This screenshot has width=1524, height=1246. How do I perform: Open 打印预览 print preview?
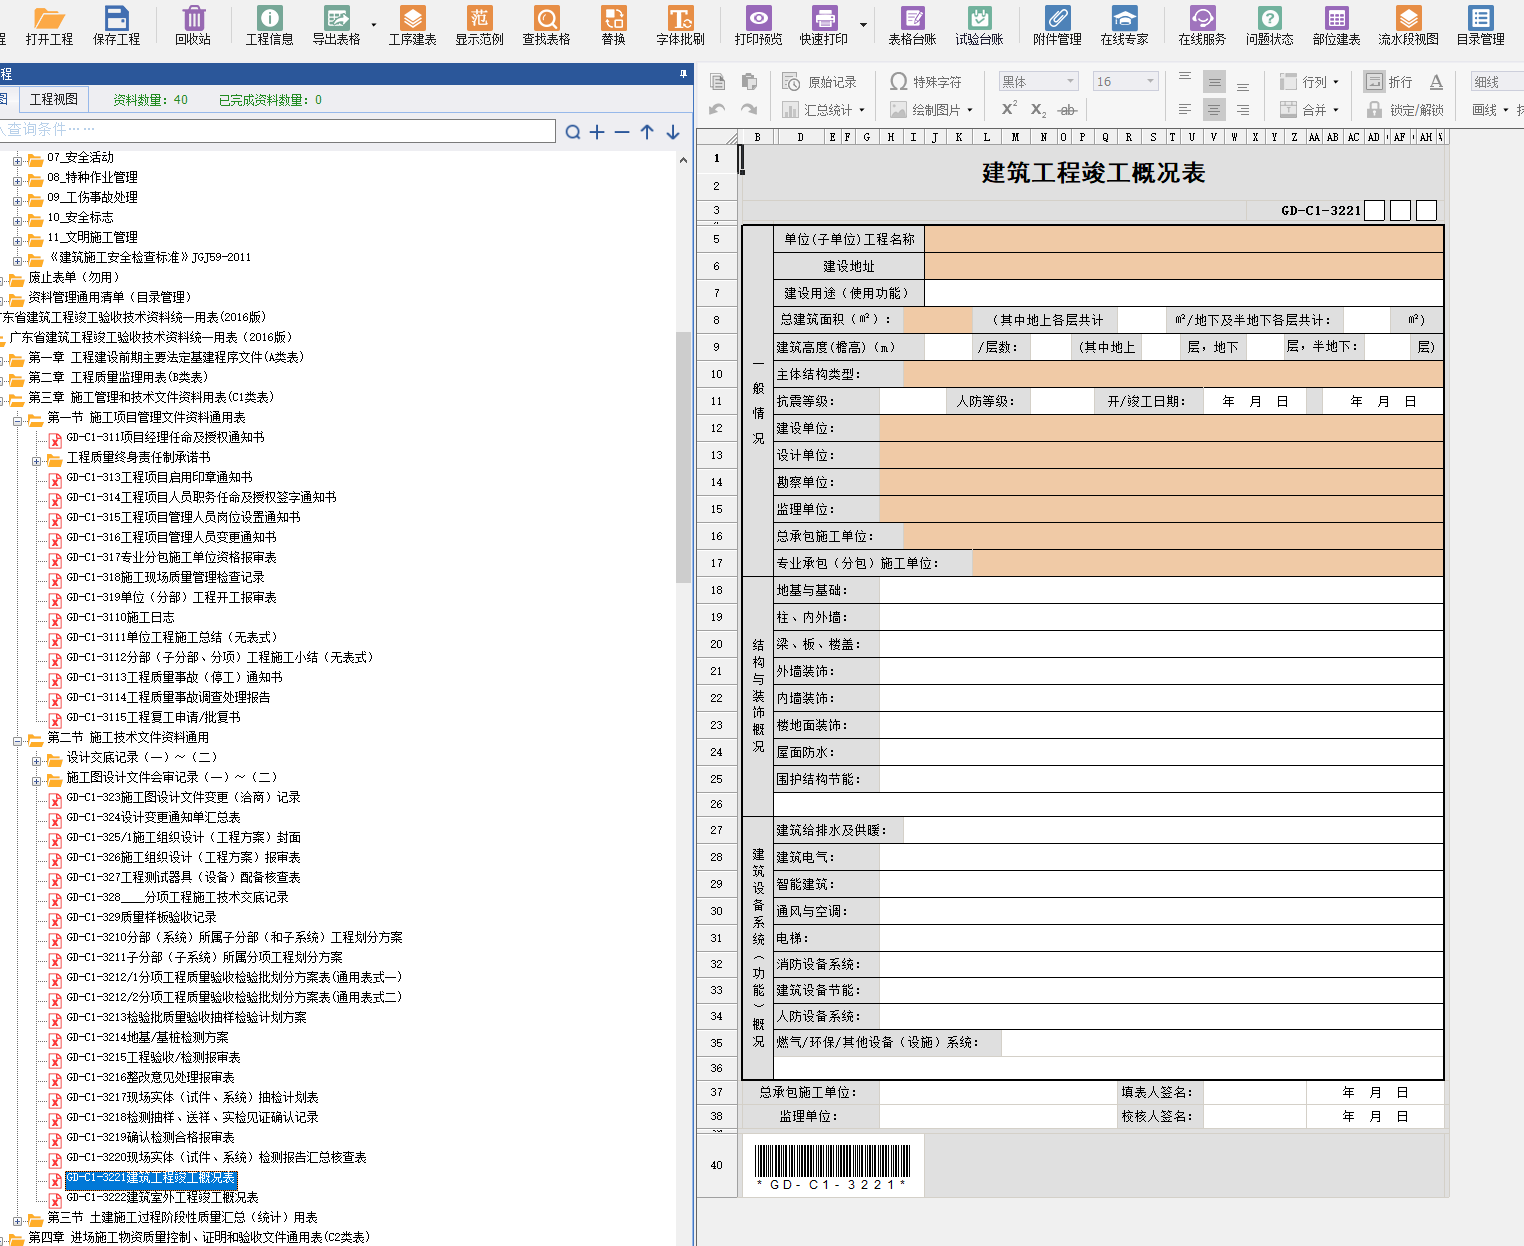758,25
